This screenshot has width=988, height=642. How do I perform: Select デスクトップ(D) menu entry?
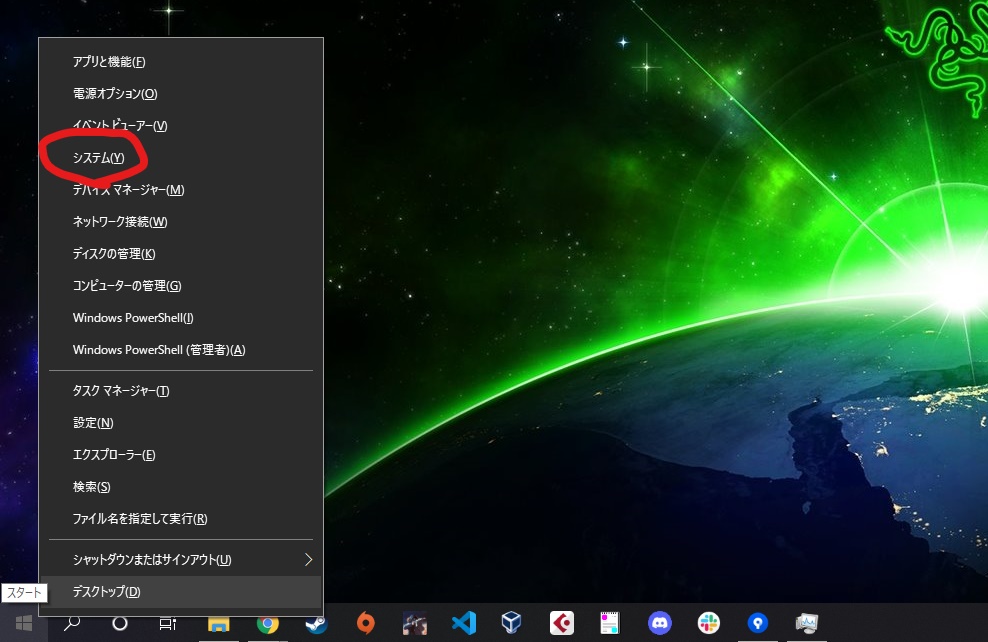pos(180,592)
